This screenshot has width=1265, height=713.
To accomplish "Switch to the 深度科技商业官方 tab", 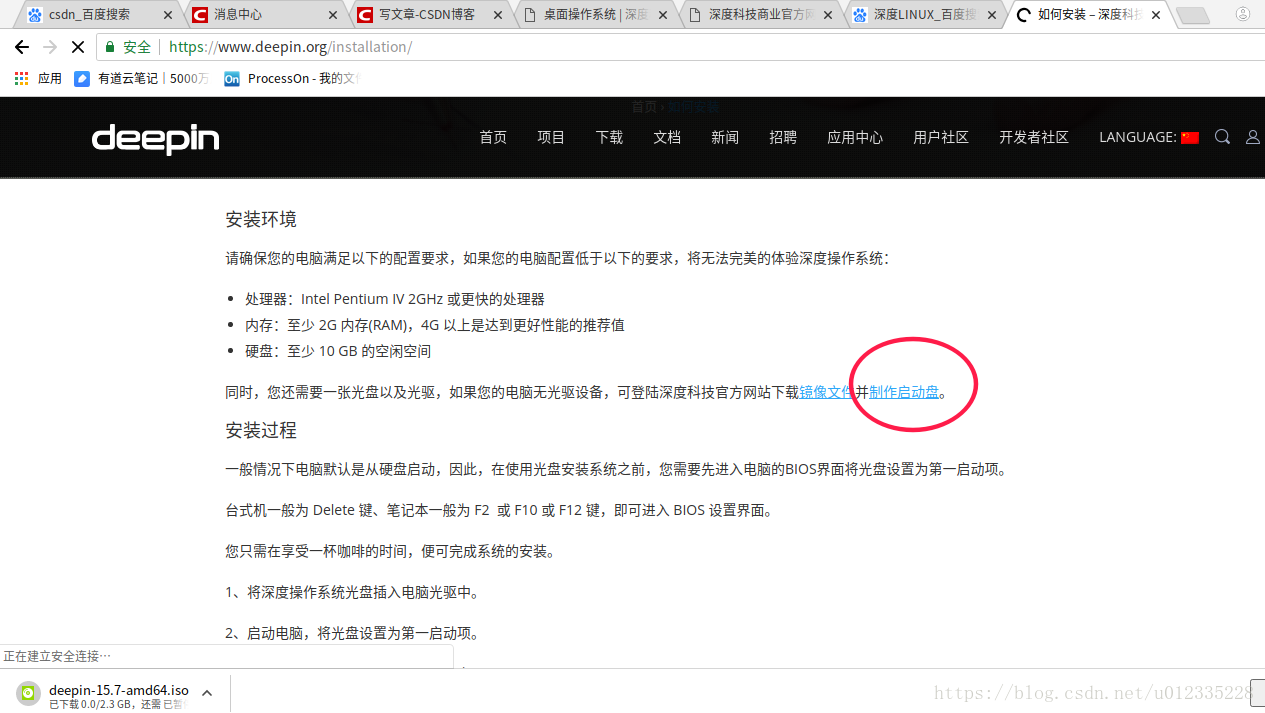I will [x=761, y=15].
